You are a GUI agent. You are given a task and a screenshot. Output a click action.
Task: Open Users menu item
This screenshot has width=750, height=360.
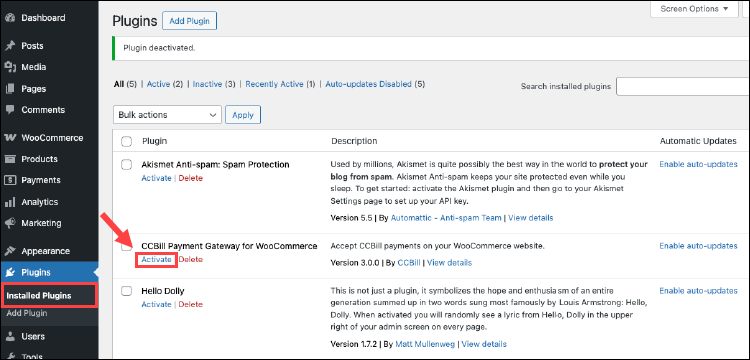point(33,337)
